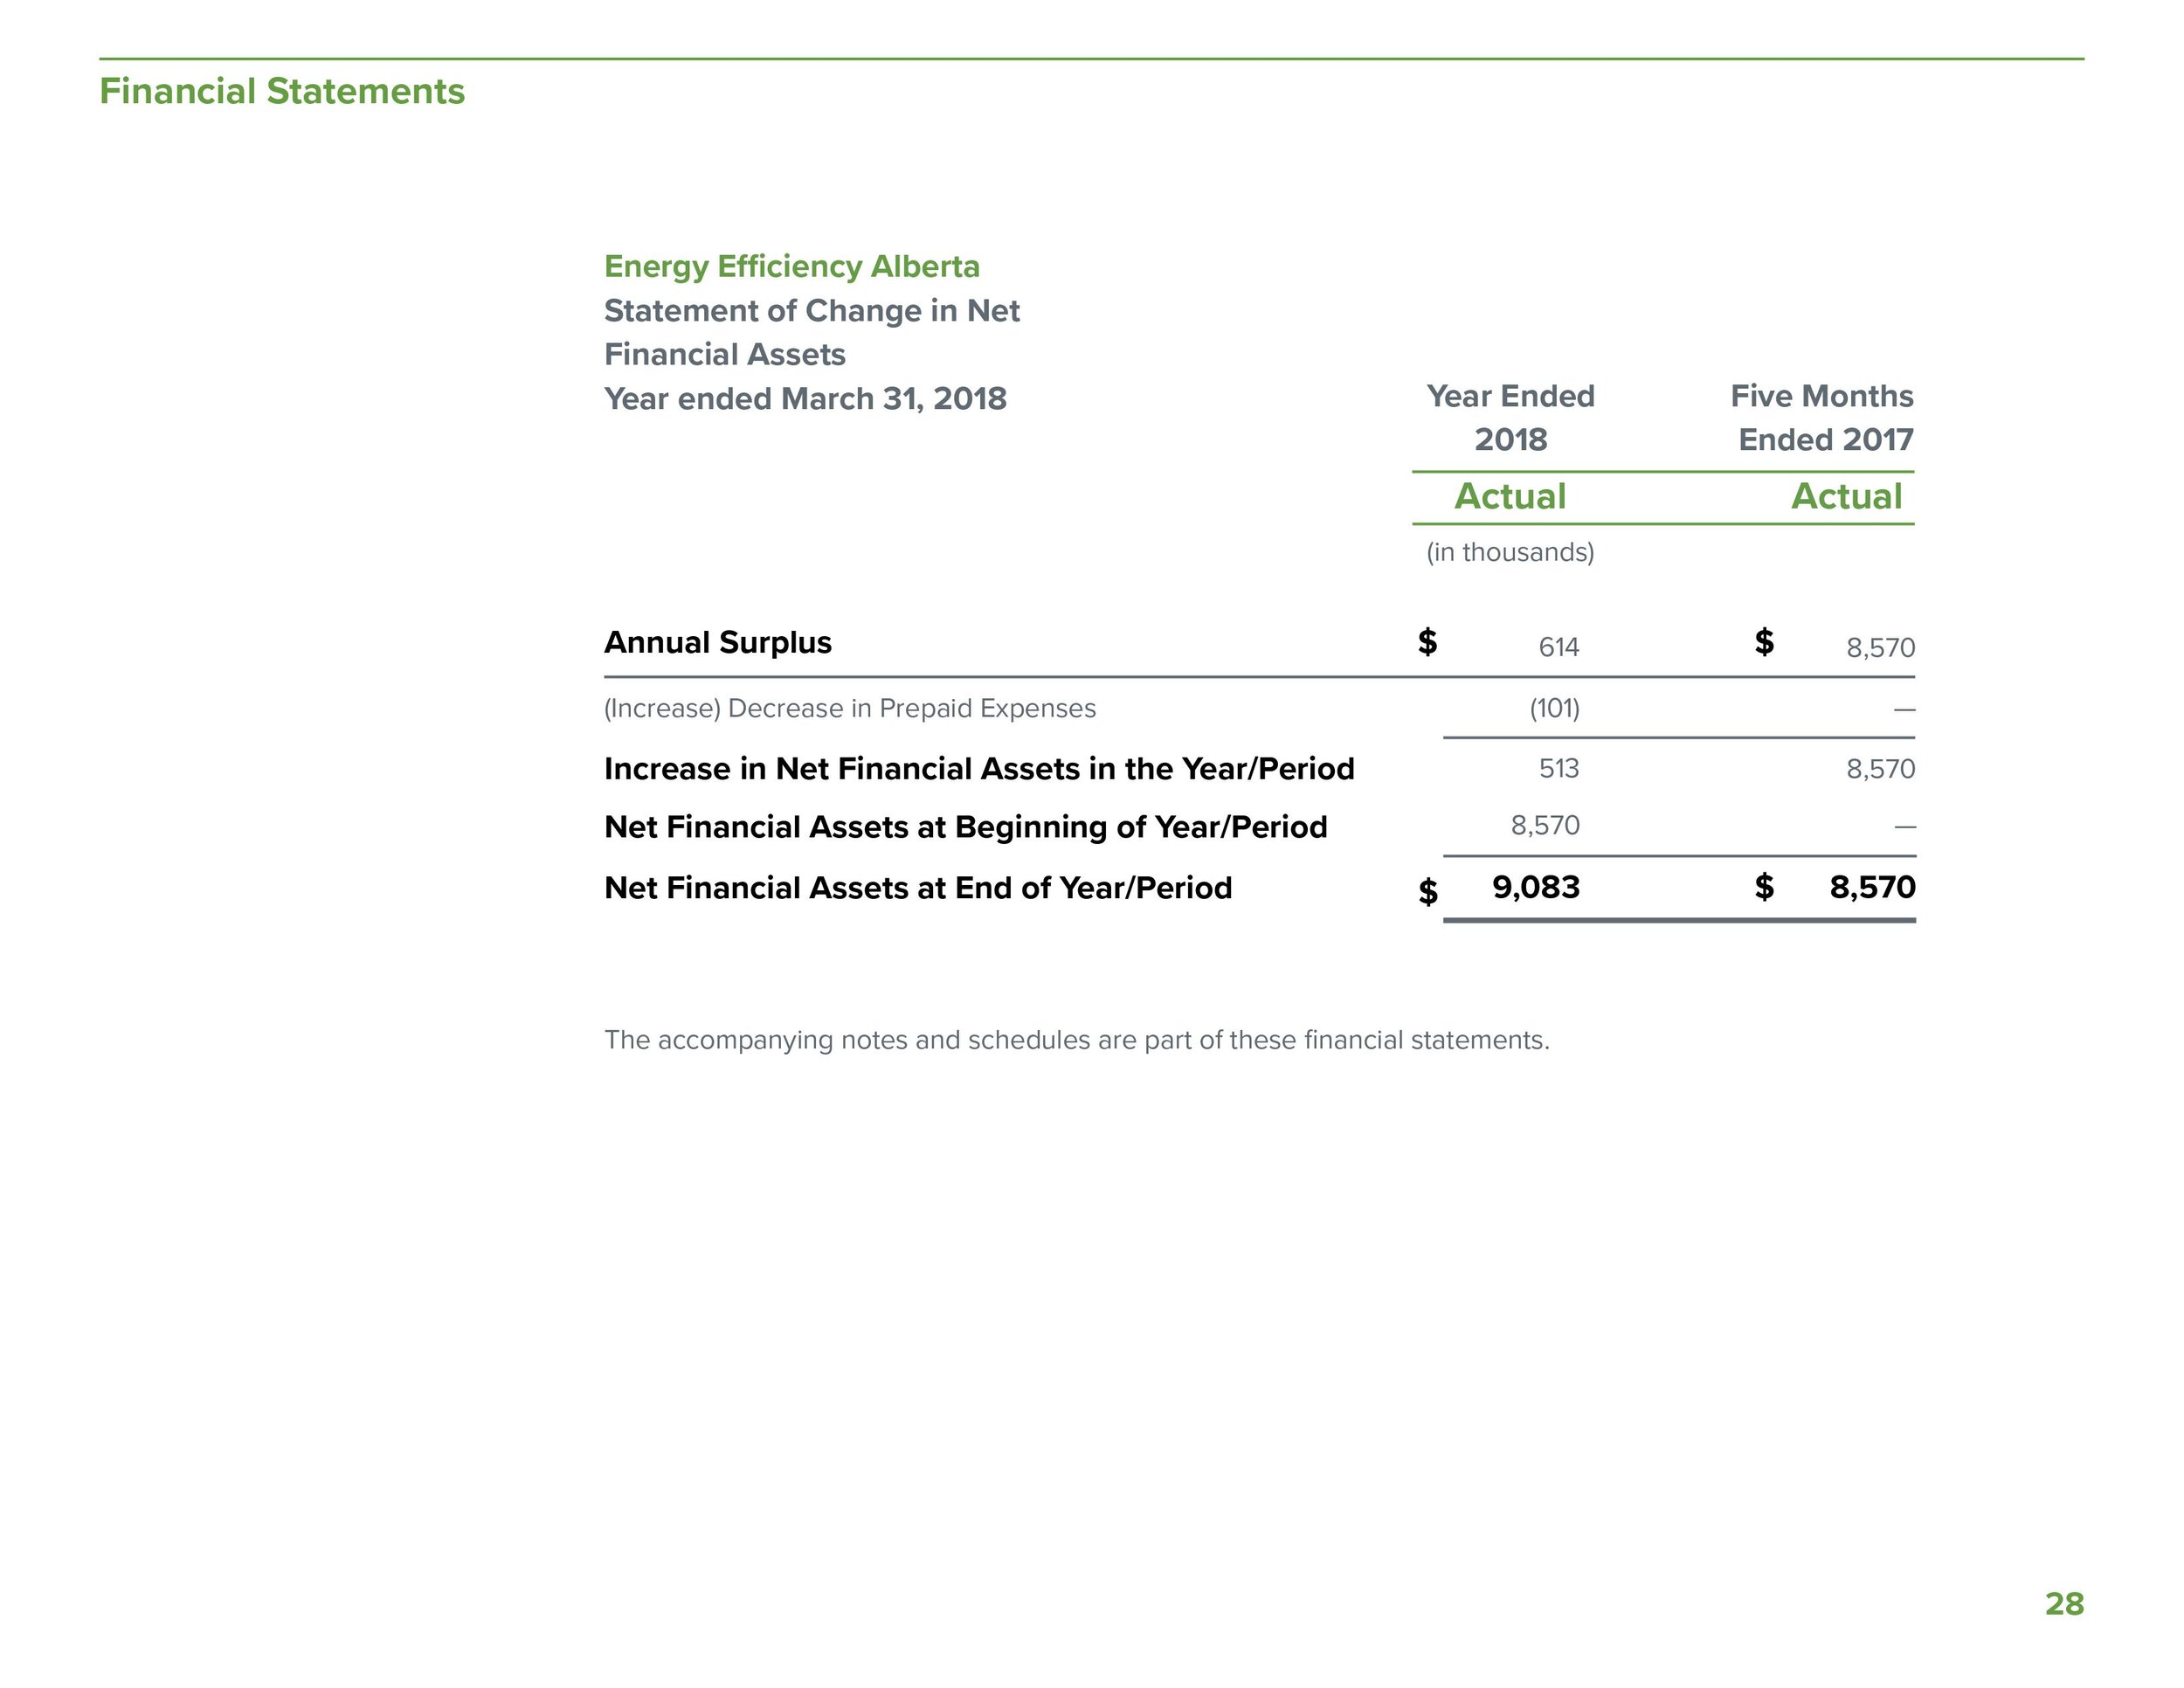2184x1688 pixels.
Task: Click 'Statement of Change in Net' line
Action: [x=812, y=311]
